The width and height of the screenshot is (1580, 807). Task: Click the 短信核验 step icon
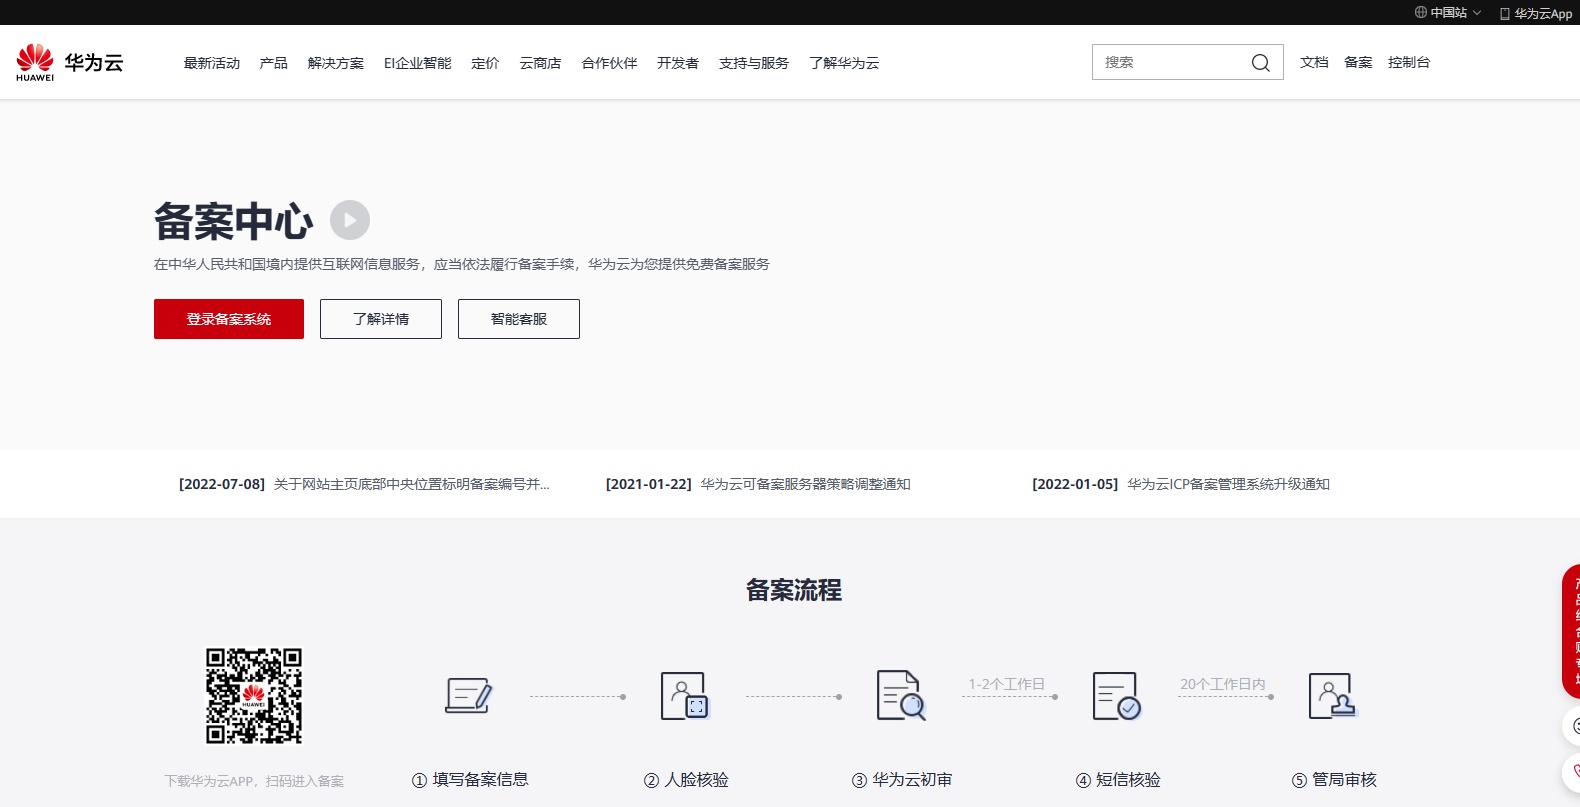[x=1117, y=696]
